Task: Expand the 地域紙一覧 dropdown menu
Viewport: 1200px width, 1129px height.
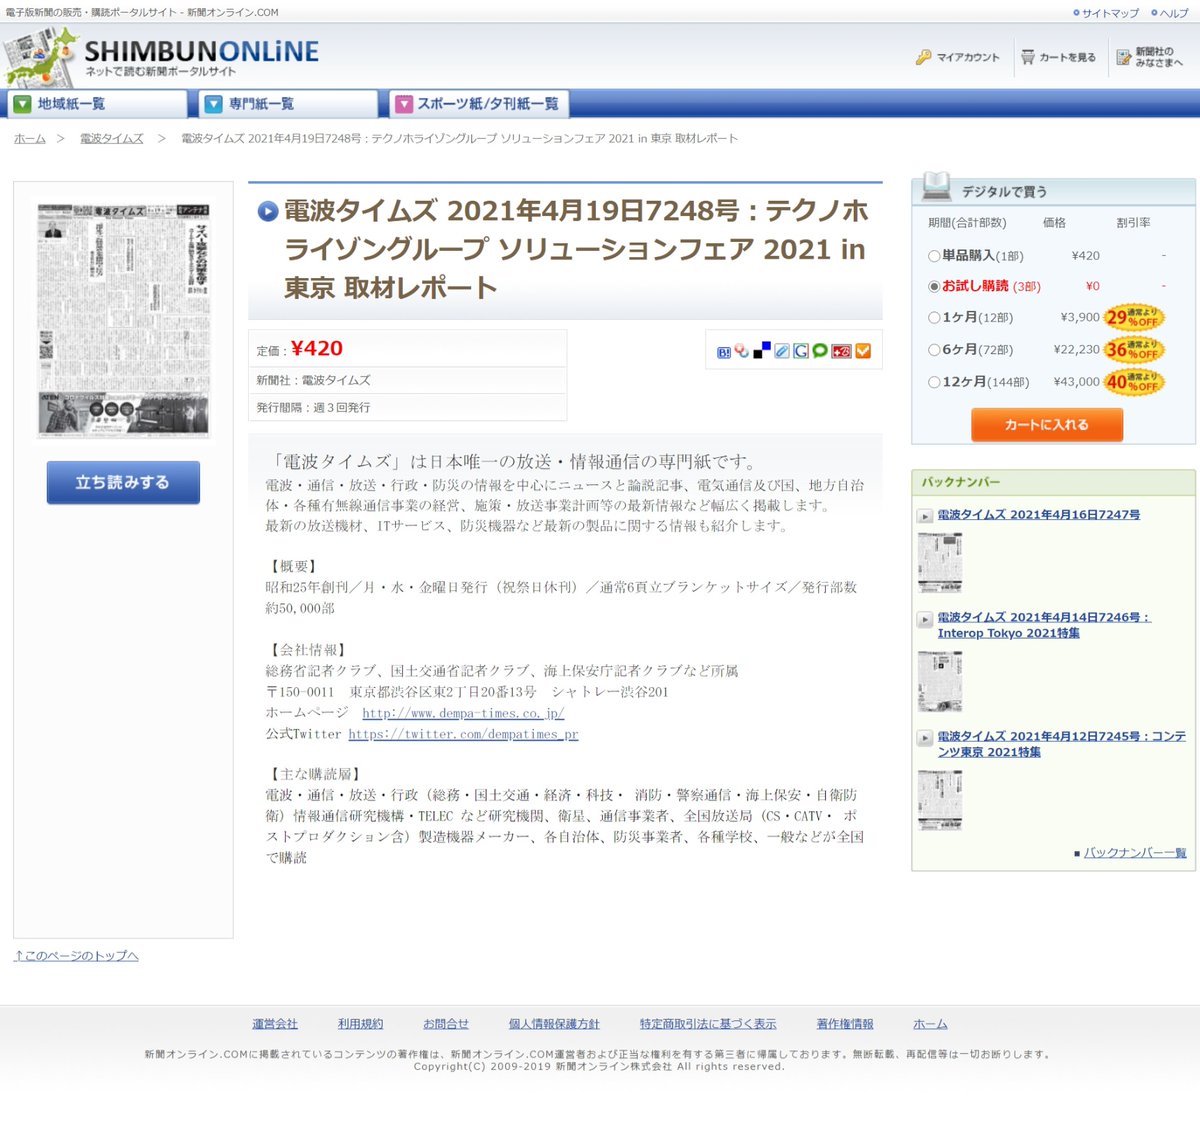Action: tap(96, 104)
